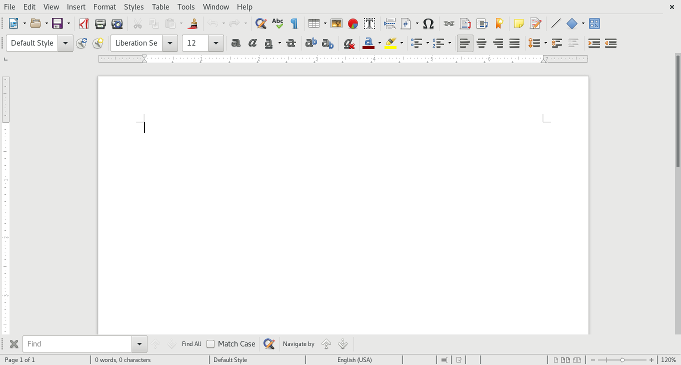Click the Insert Table icon
This screenshot has height=365, width=681.
[x=314, y=23]
